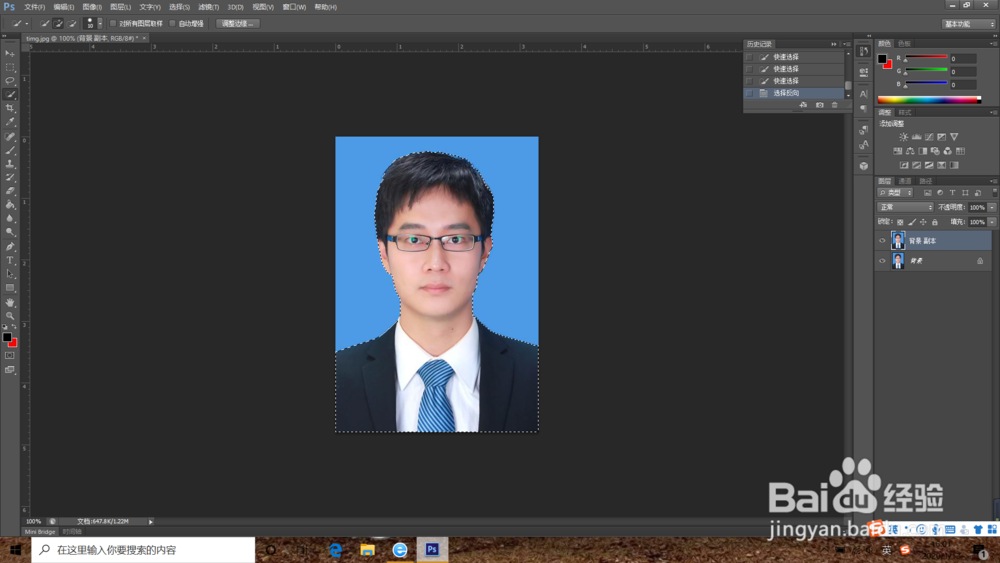The image size is (1000, 563).
Task: Click the Photoshop icon in Windows taskbar
Action: pyautogui.click(x=432, y=550)
